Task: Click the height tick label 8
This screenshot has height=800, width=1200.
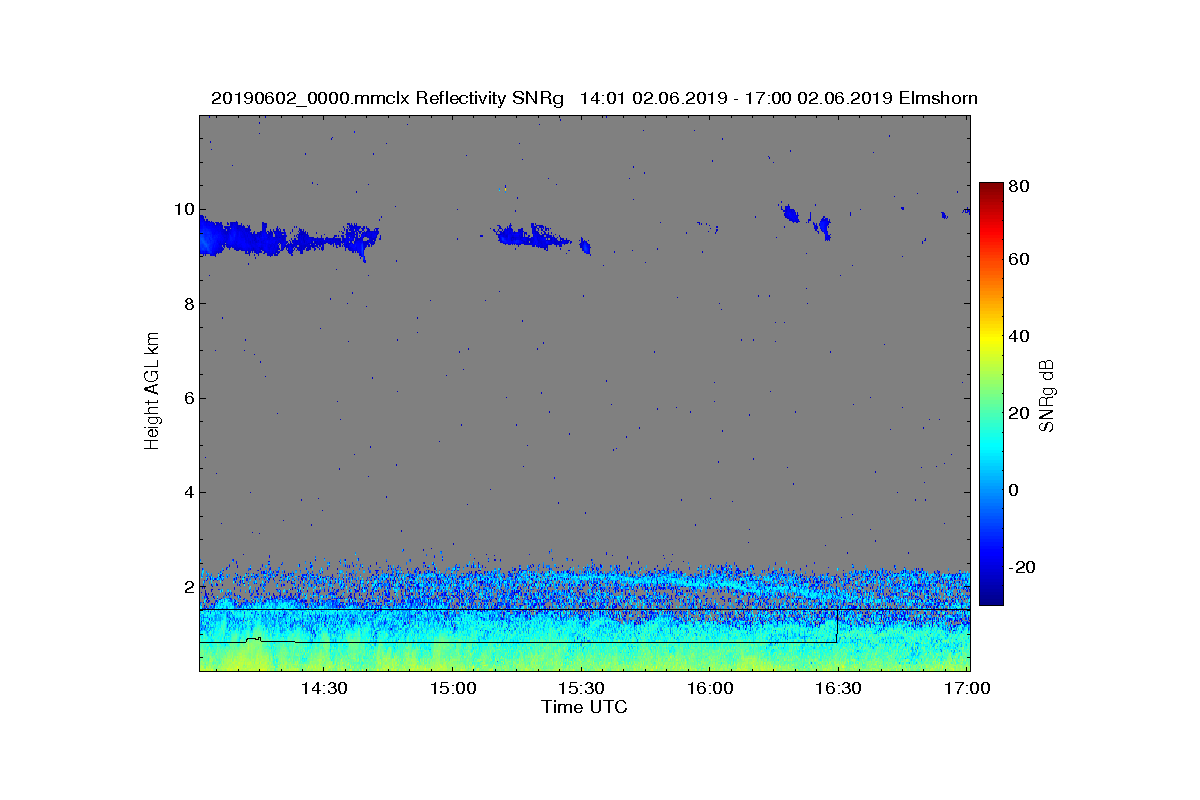Action: 187,304
